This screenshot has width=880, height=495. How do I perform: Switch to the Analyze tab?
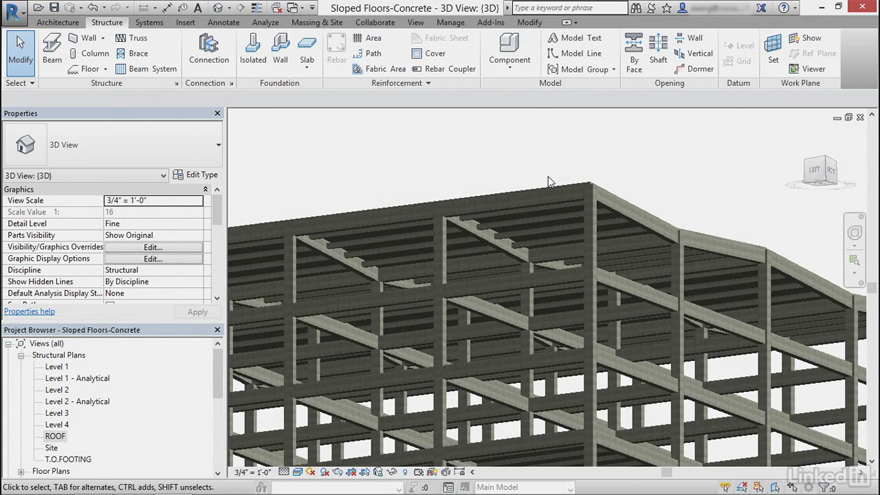click(x=265, y=22)
